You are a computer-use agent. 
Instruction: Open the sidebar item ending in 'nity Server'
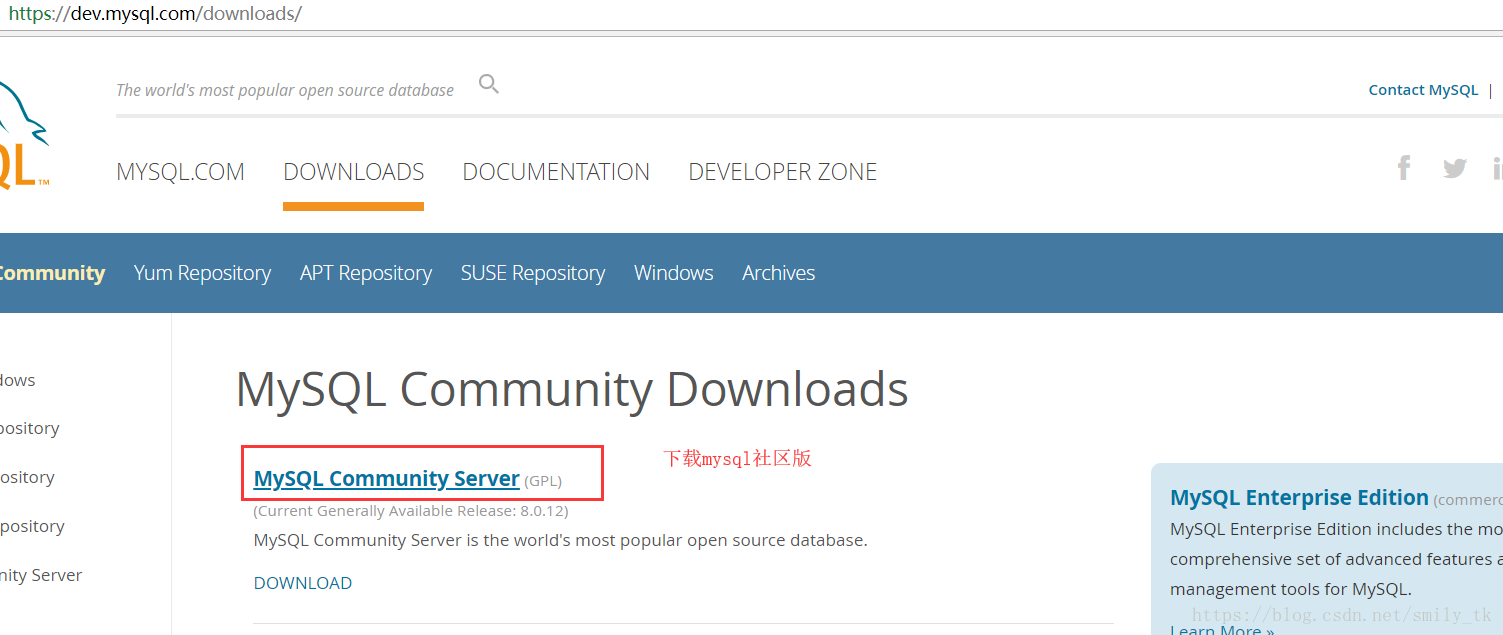41,575
